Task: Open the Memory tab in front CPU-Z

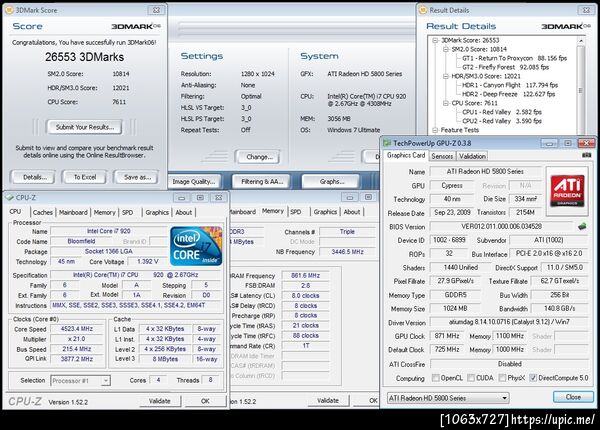Action: coord(104,212)
